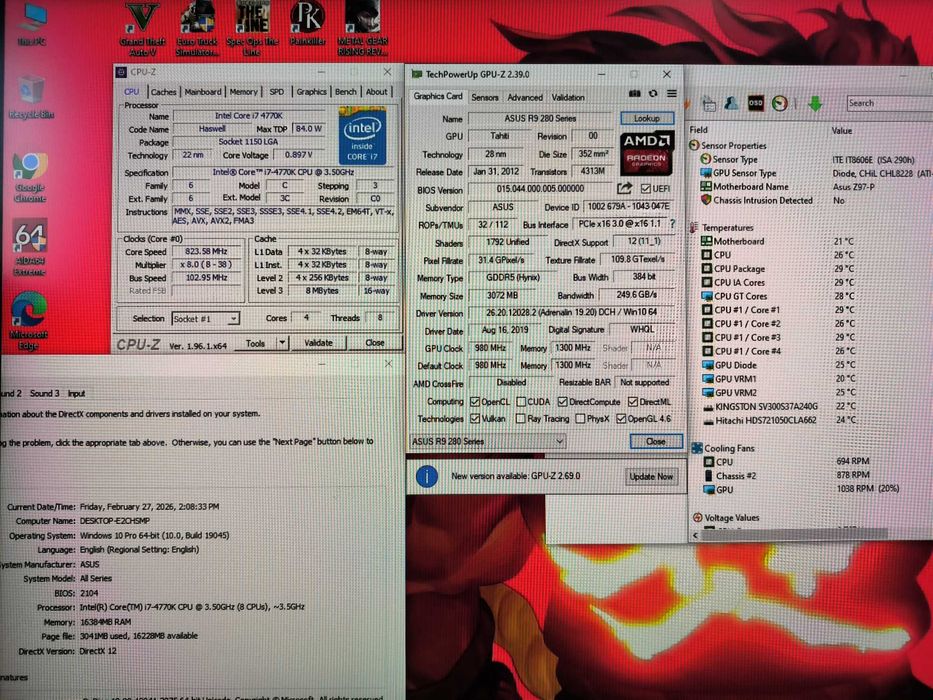Screen dimensions: 933x700
Task: Open This PC desktop icon
Action: pos(32,24)
